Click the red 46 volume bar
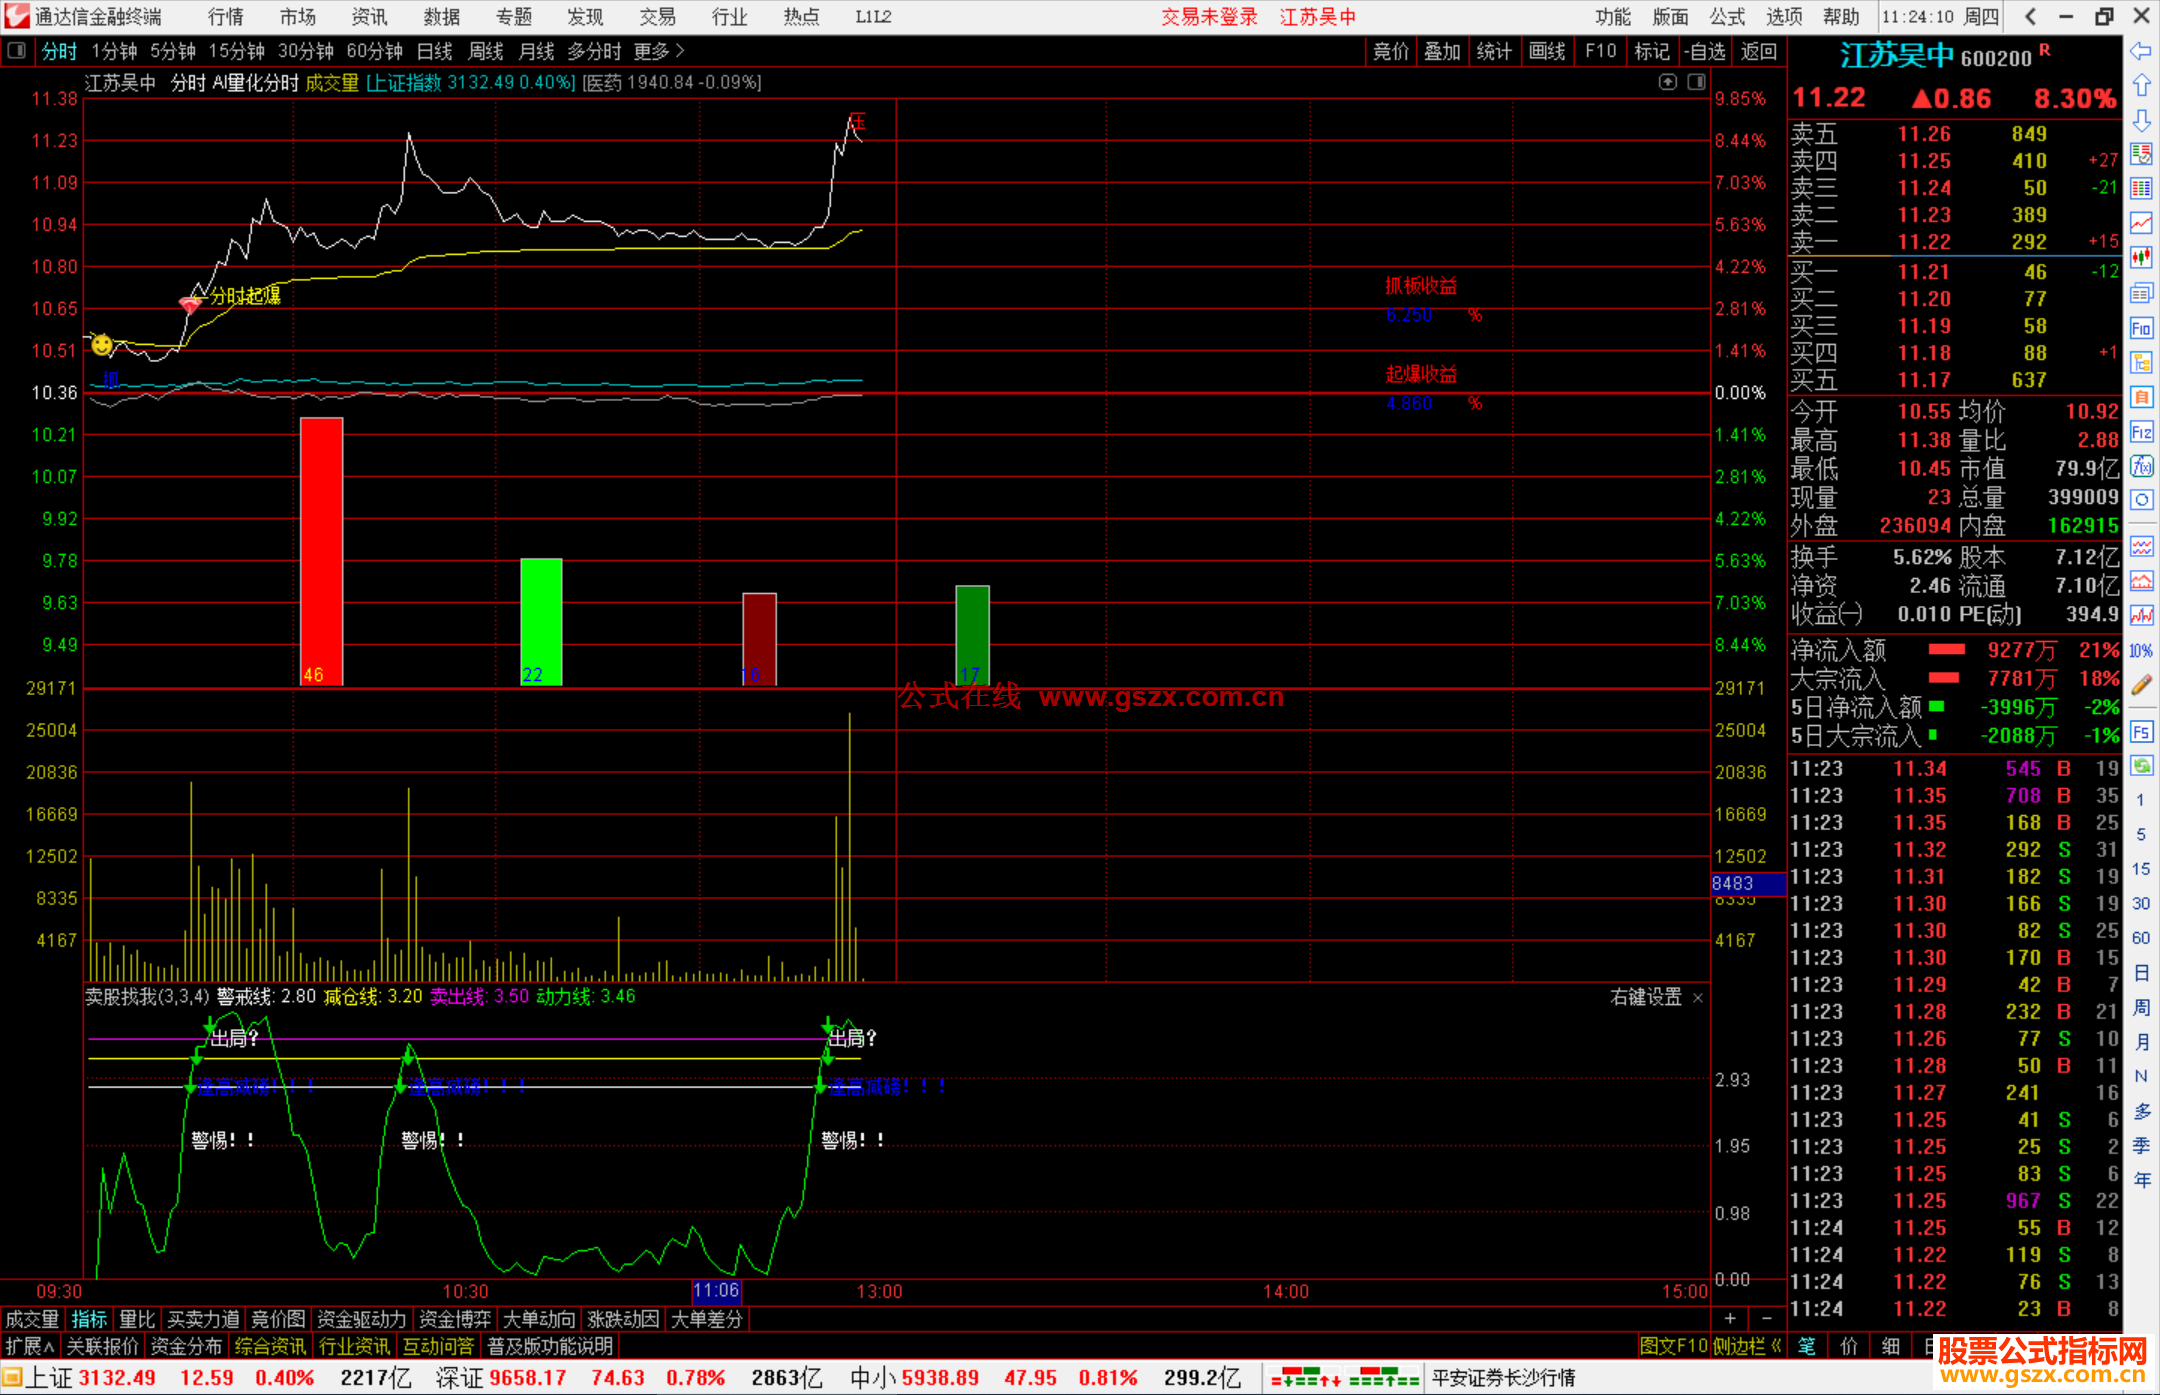 pos(321,550)
